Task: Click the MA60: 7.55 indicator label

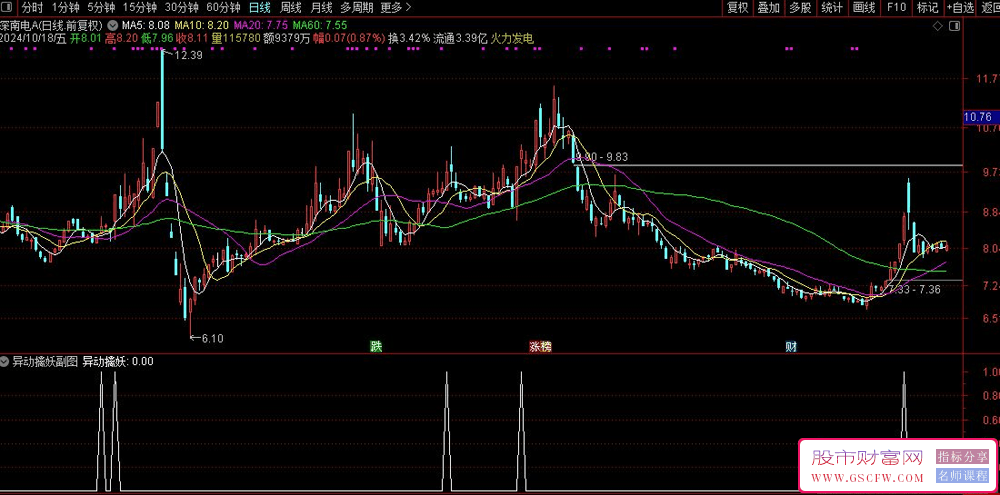Action: point(320,26)
